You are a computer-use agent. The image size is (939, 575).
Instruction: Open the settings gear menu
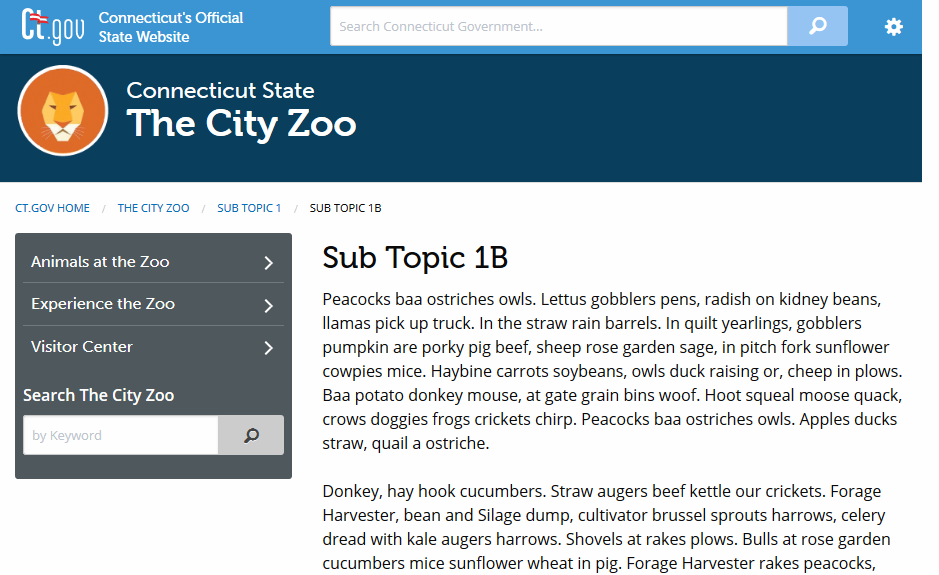(x=893, y=27)
